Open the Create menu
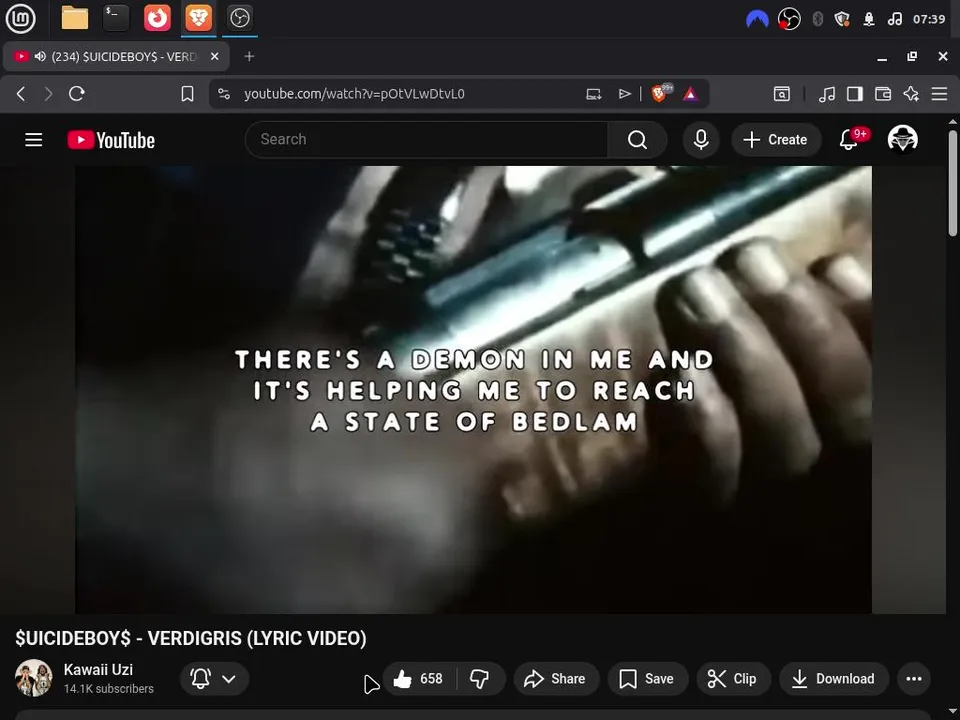This screenshot has height=720, width=960. coord(775,140)
